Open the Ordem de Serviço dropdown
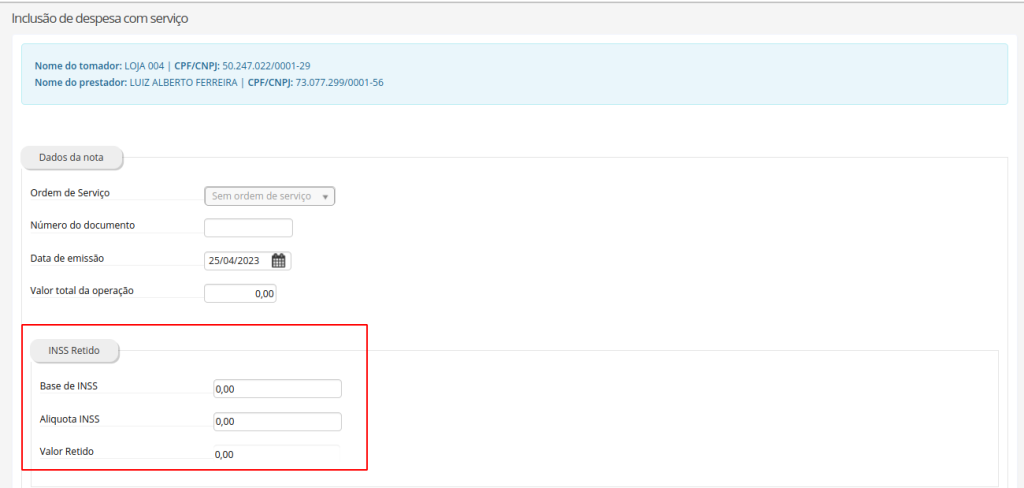 point(269,196)
